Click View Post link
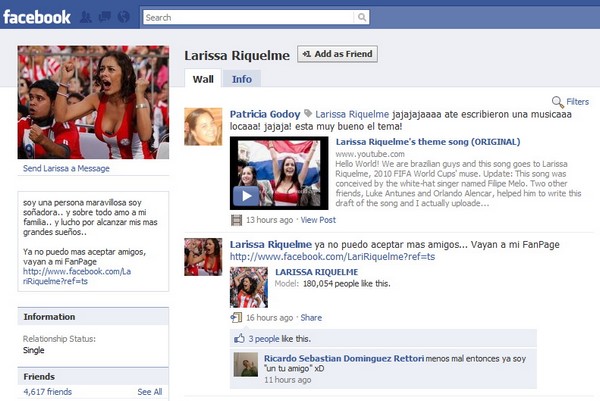 coord(318,220)
